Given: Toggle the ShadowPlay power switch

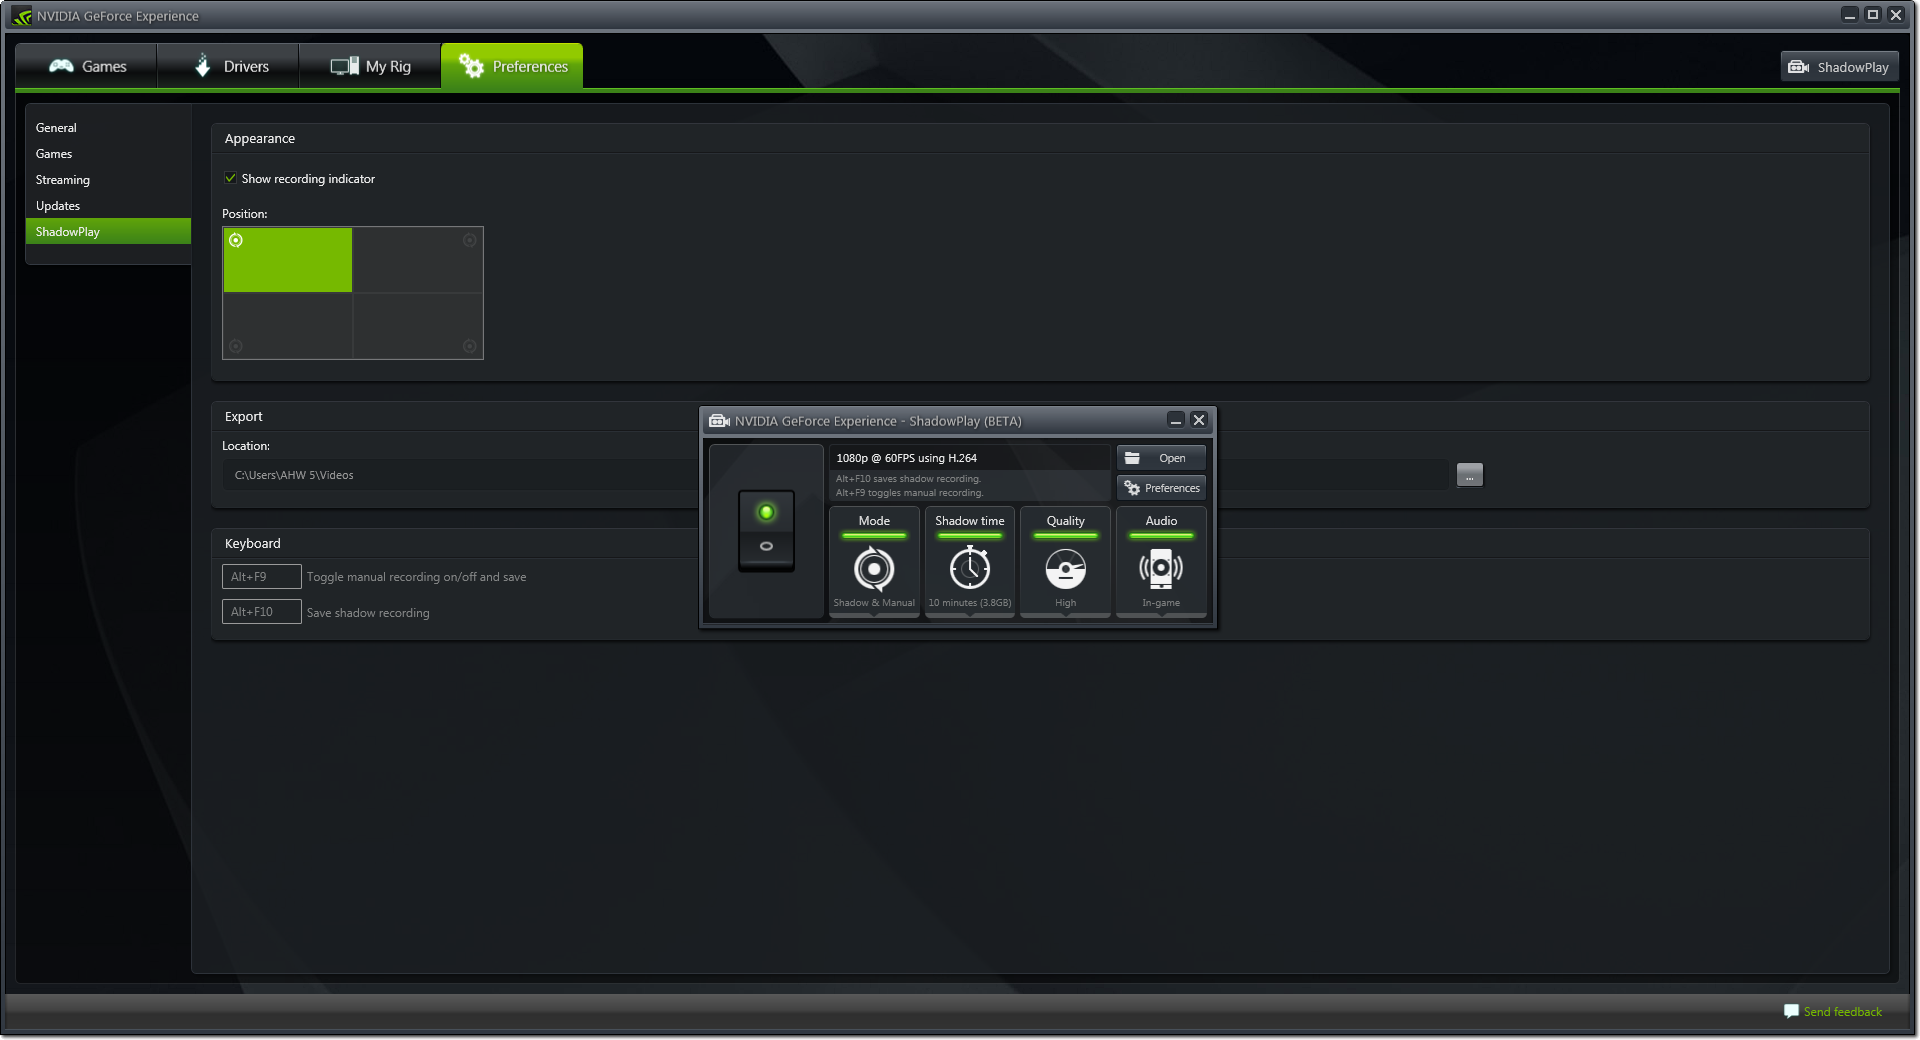Looking at the screenshot, I should (766, 531).
